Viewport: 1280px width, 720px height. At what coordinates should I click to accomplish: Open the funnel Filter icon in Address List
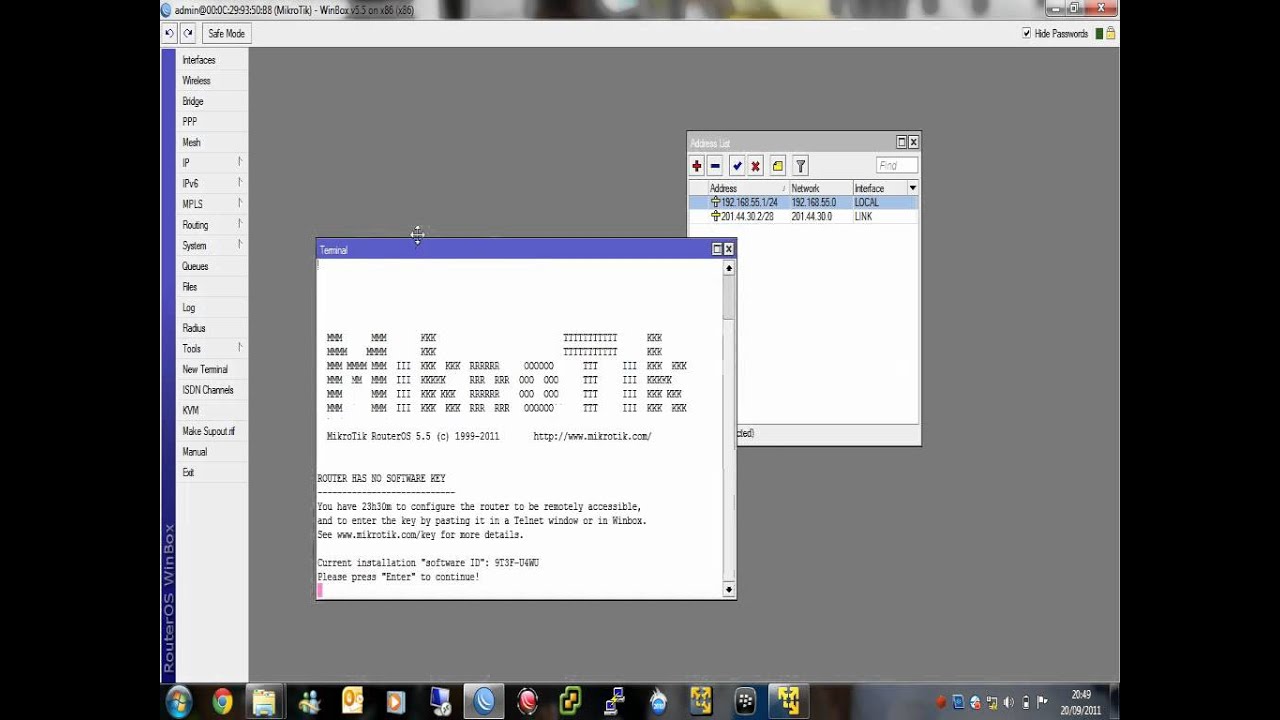pos(800,166)
